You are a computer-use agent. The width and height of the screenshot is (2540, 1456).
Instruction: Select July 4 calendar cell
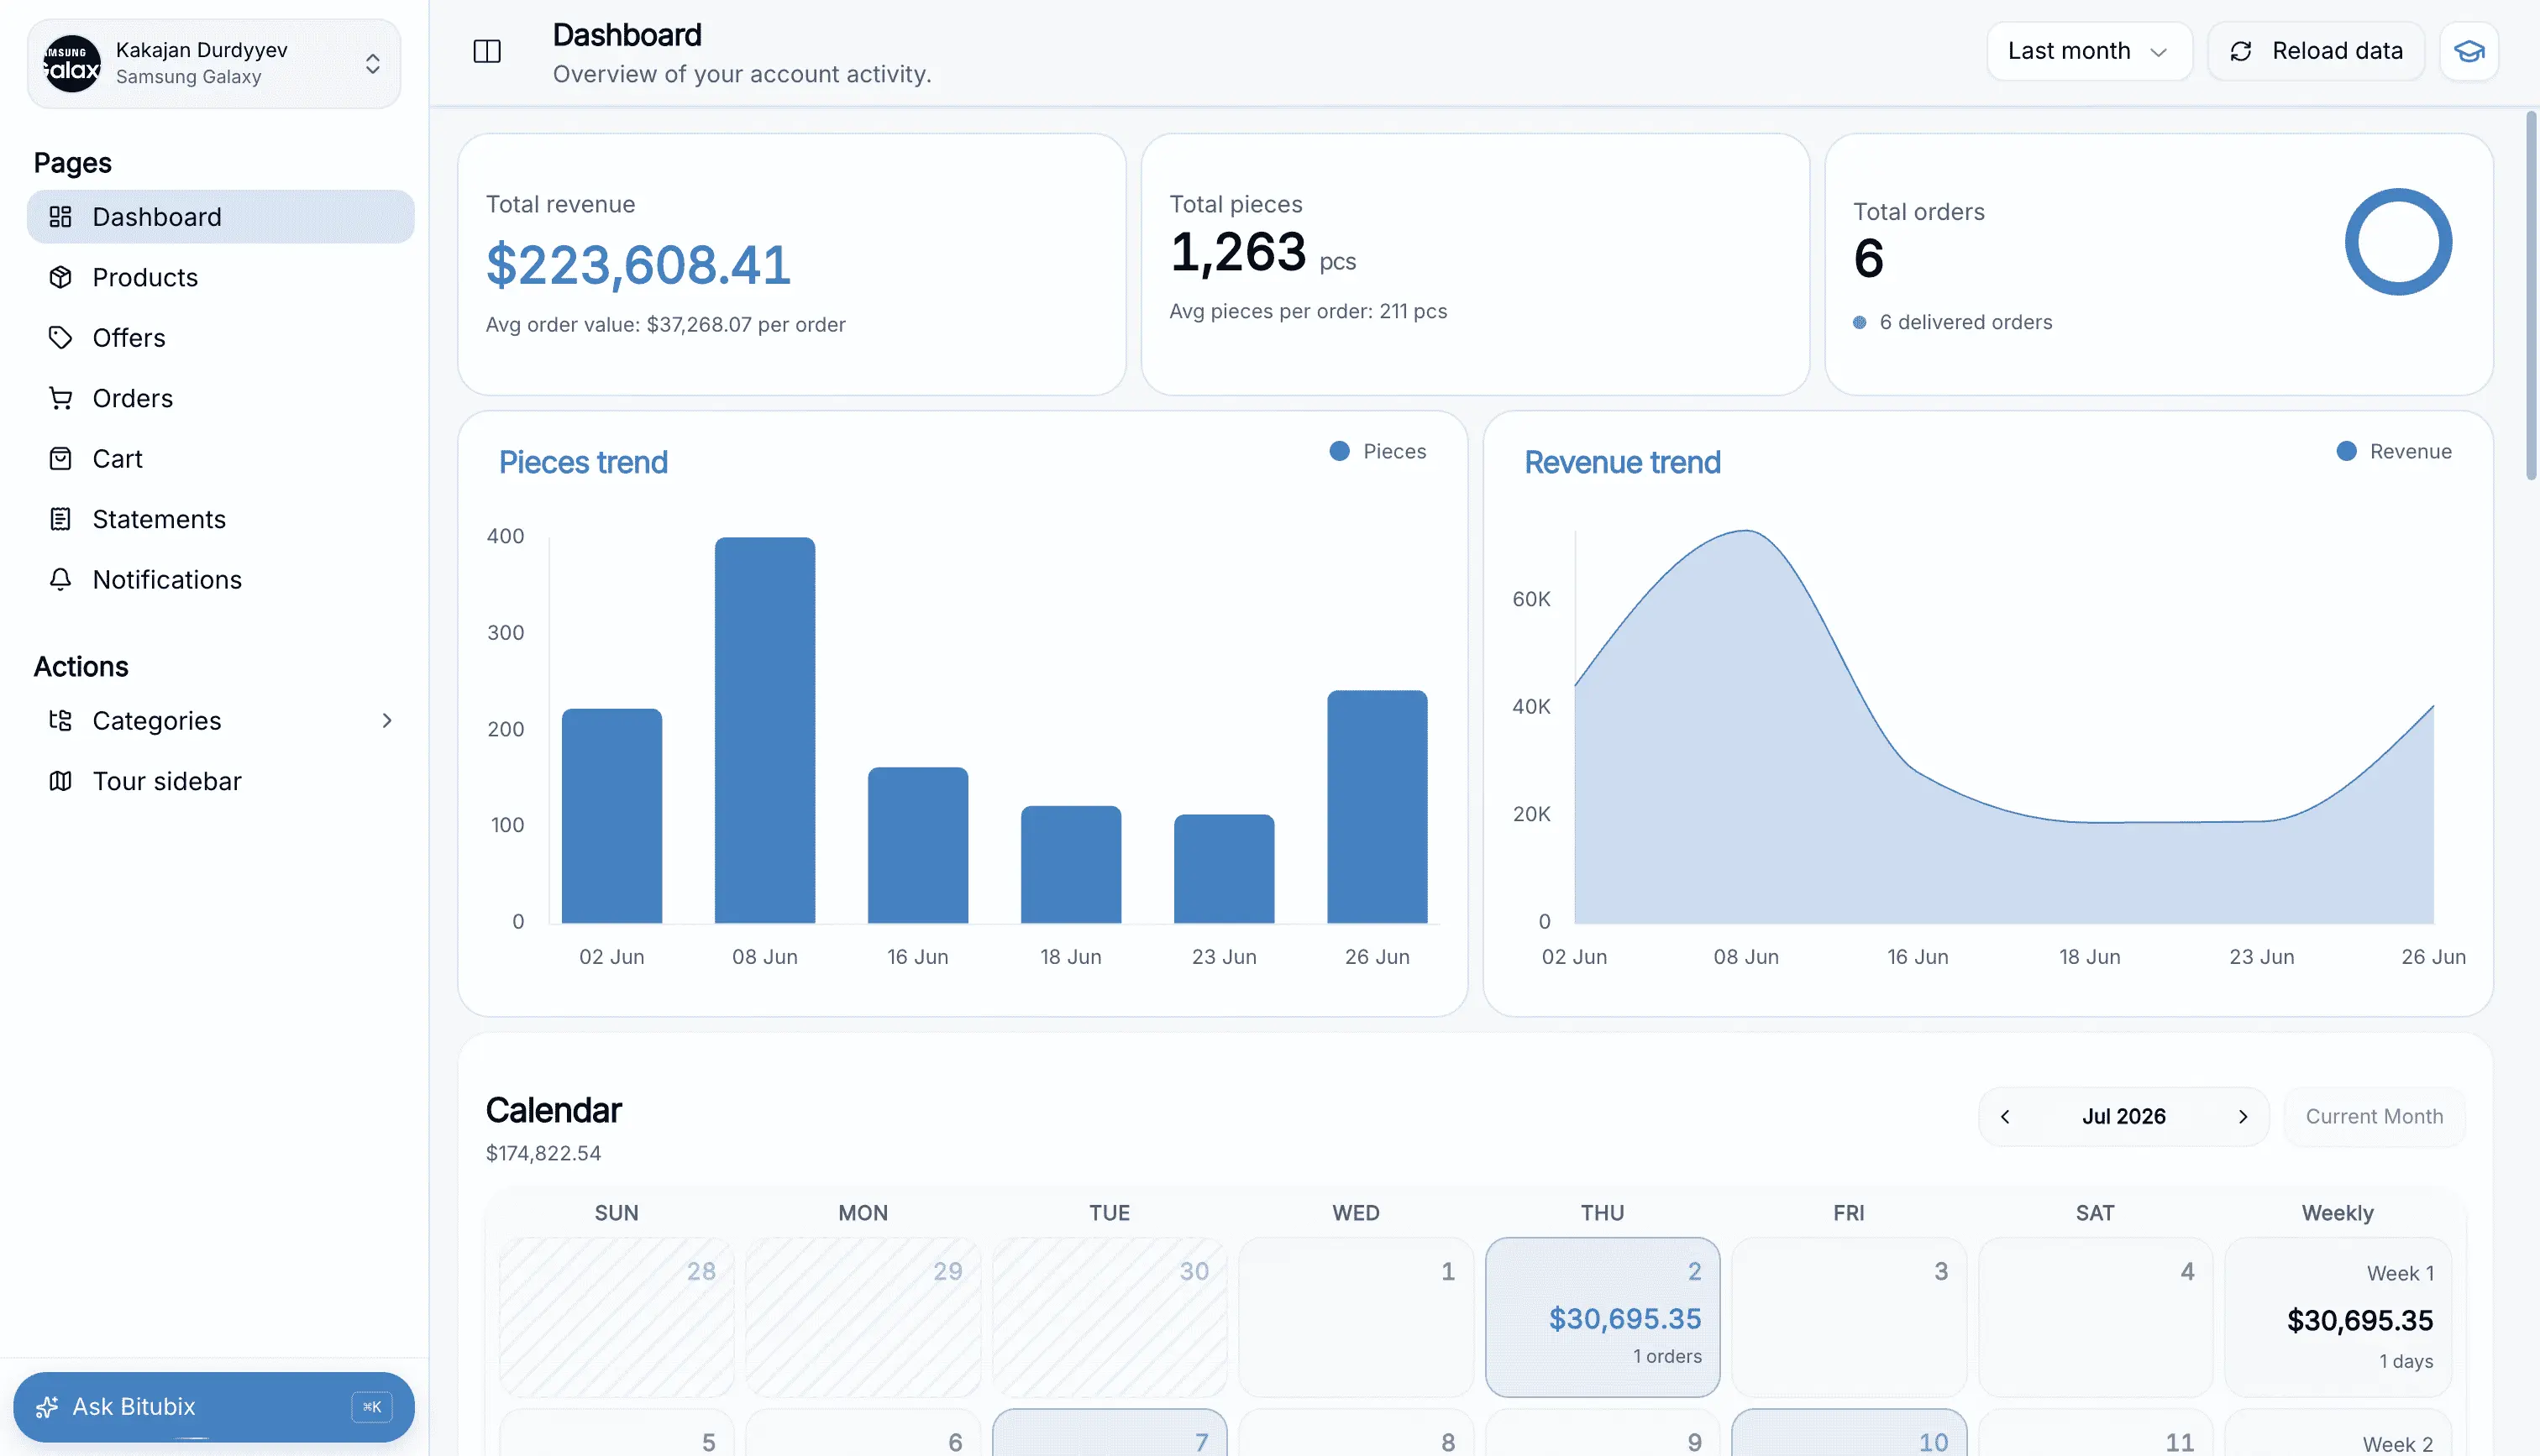(2095, 1317)
